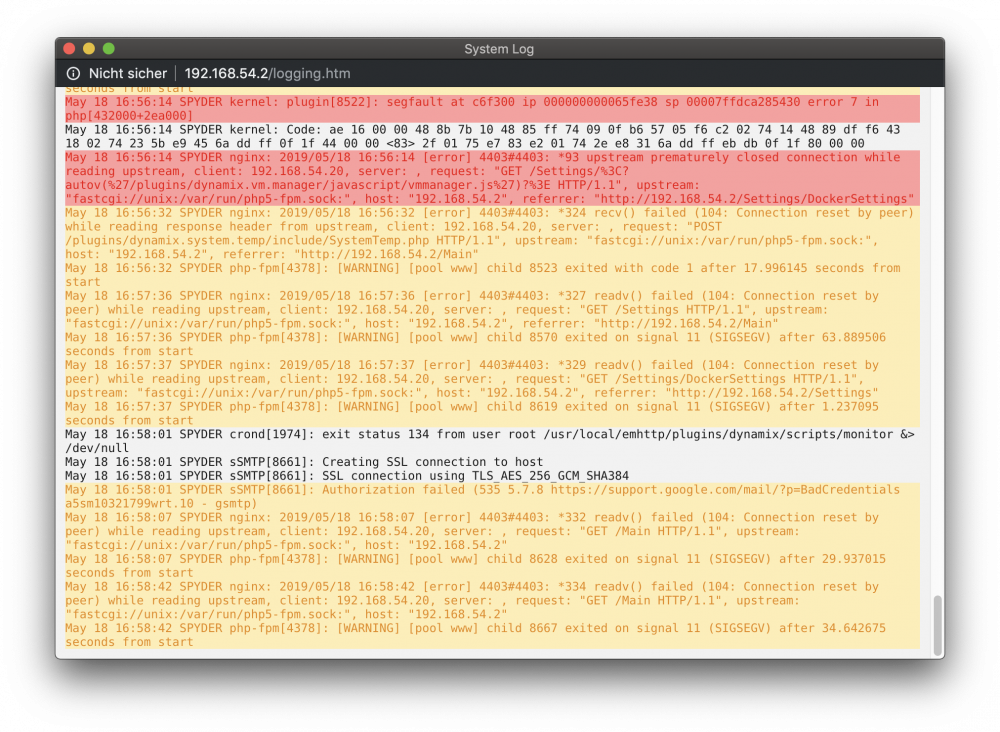Screen dimensions: 1000x732
Task: Click the 'a5sm10321799wrt.10 - gsmtp)' line
Action: (x=161, y=504)
